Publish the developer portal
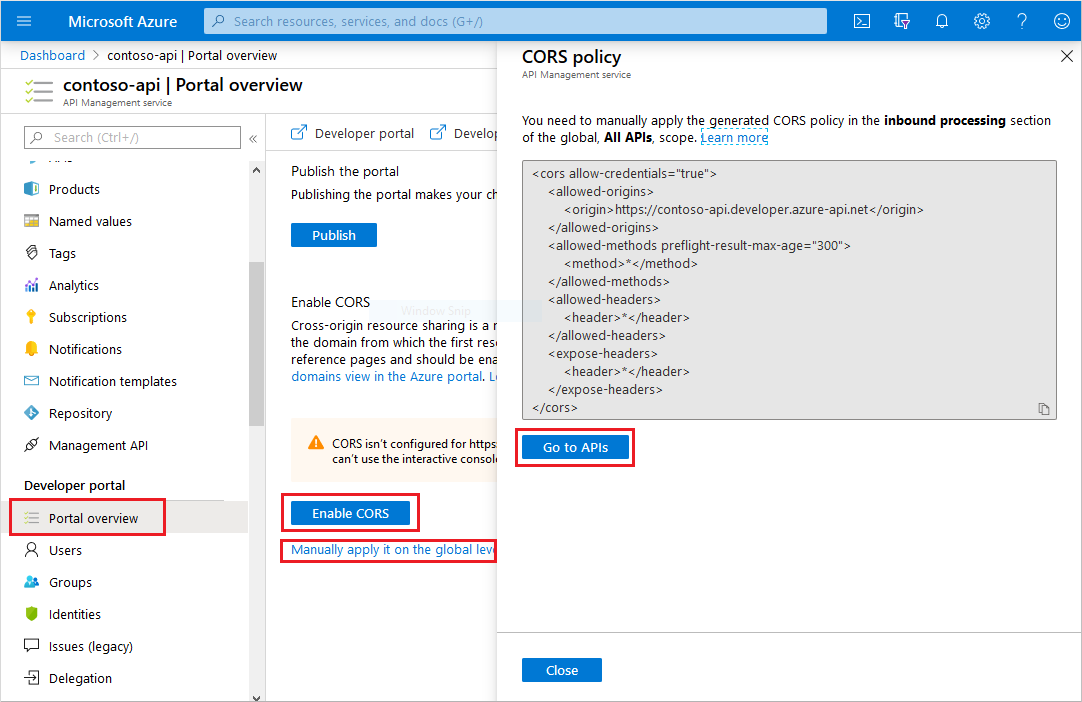 333,234
